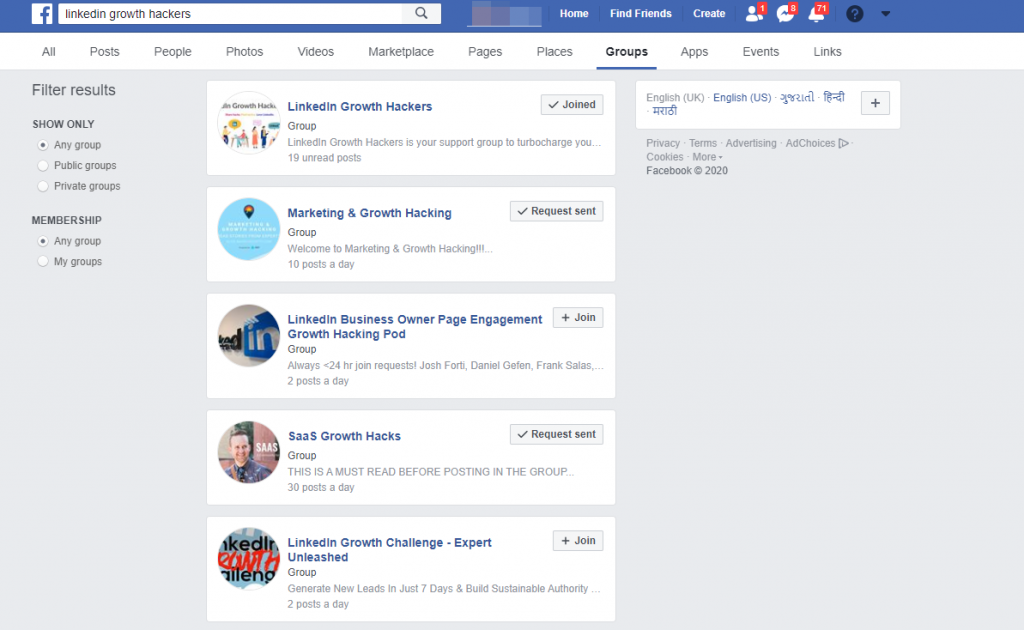
Task: Switch to the Pages tab
Action: (485, 52)
